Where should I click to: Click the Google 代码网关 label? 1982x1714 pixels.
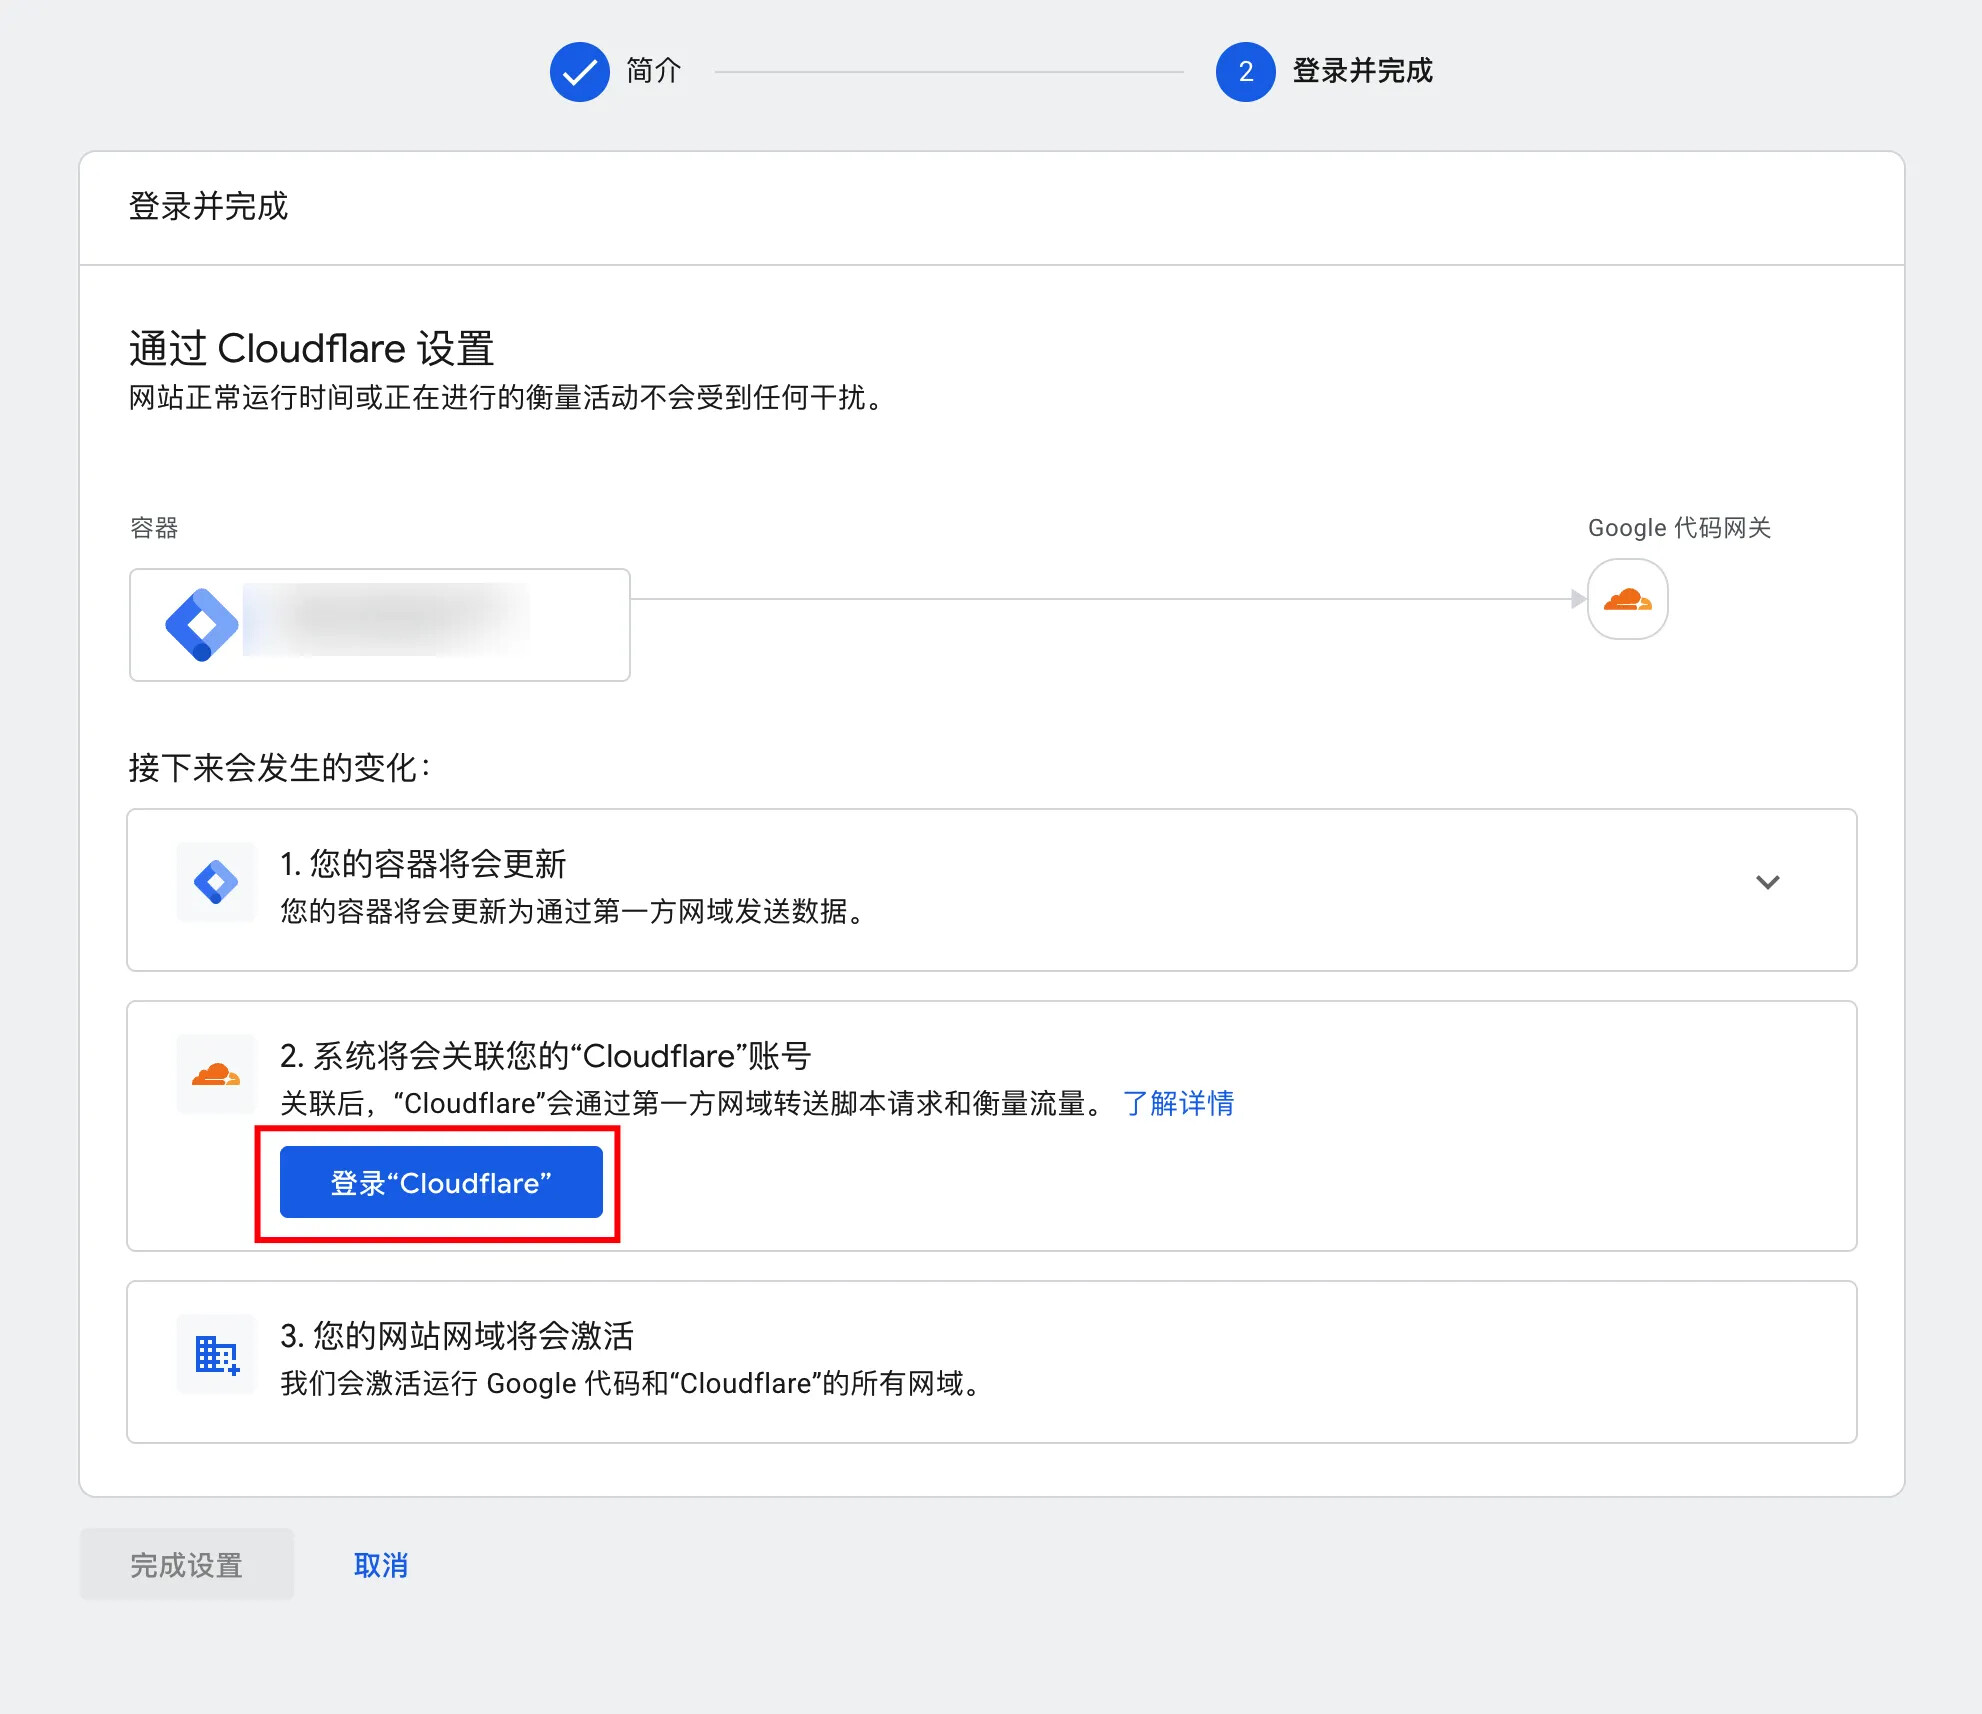1678,528
